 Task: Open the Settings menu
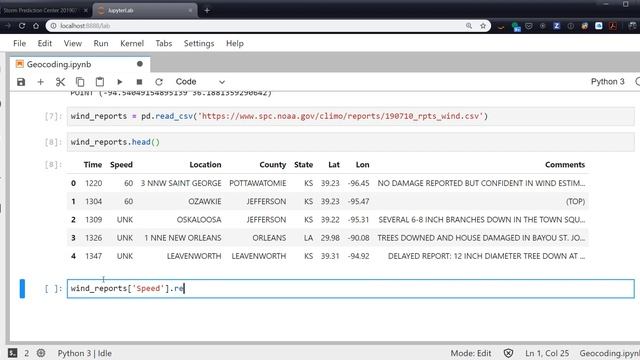click(x=199, y=43)
